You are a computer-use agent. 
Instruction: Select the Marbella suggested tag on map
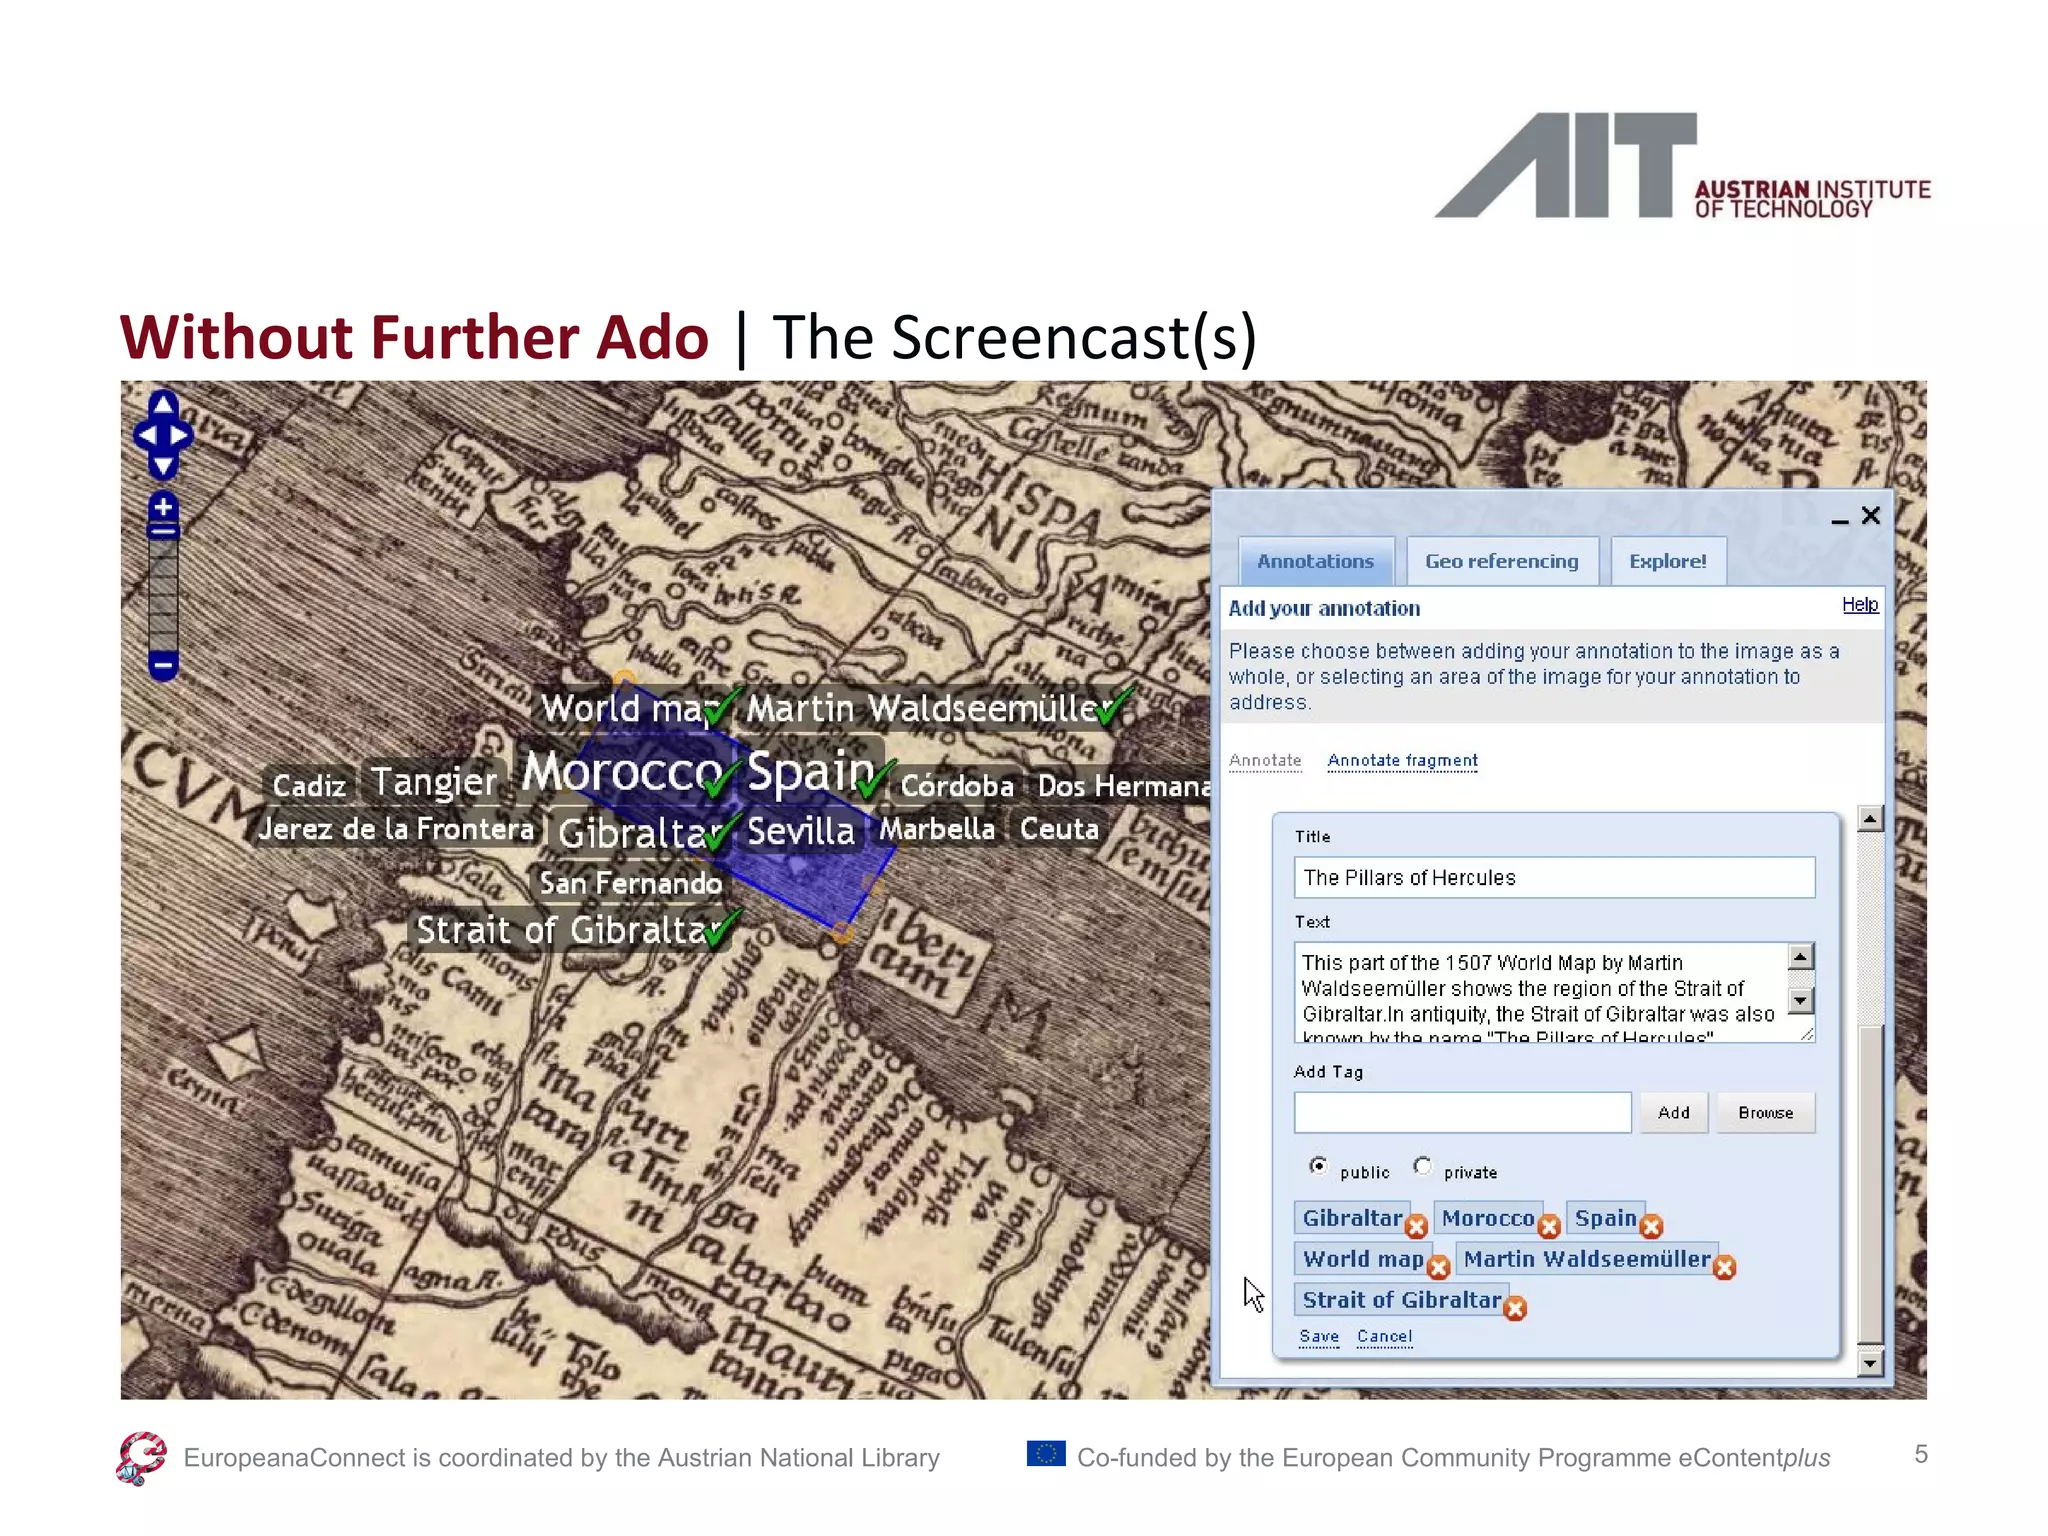click(937, 829)
